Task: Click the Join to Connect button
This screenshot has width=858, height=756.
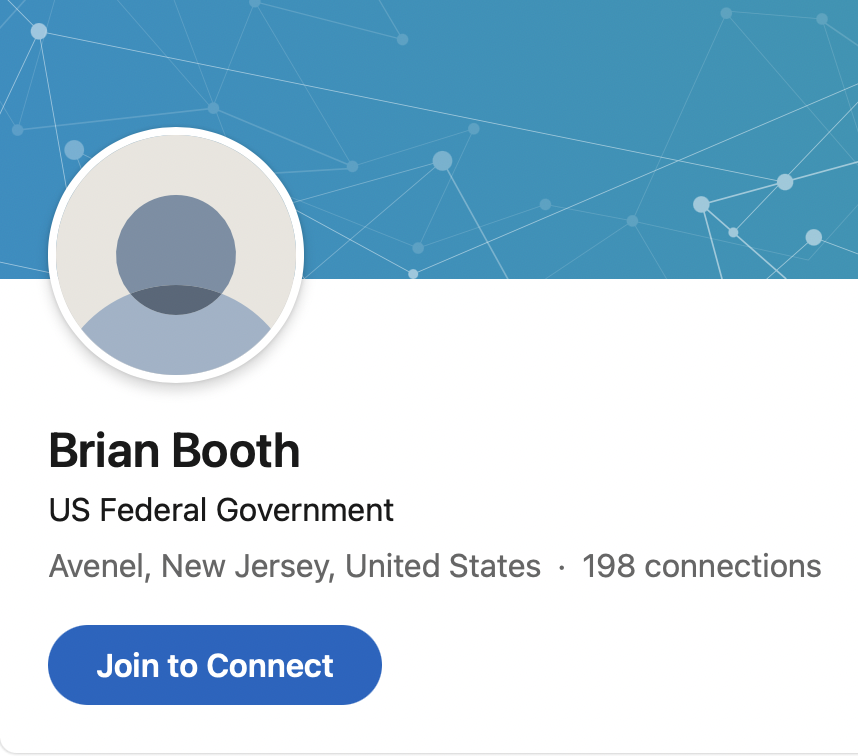Action: pos(214,665)
